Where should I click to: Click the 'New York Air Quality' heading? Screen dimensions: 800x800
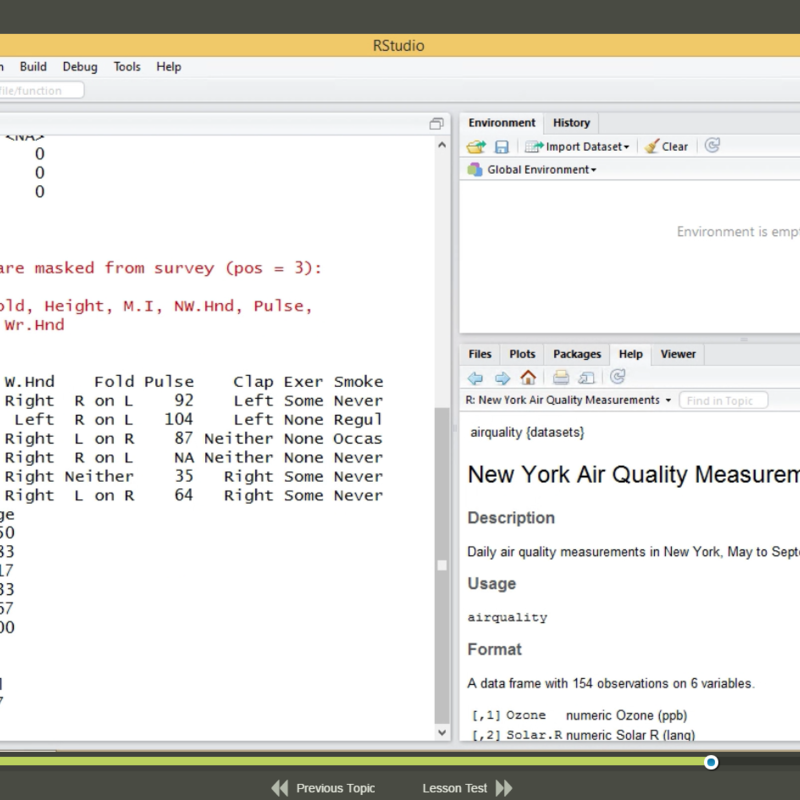click(634, 474)
